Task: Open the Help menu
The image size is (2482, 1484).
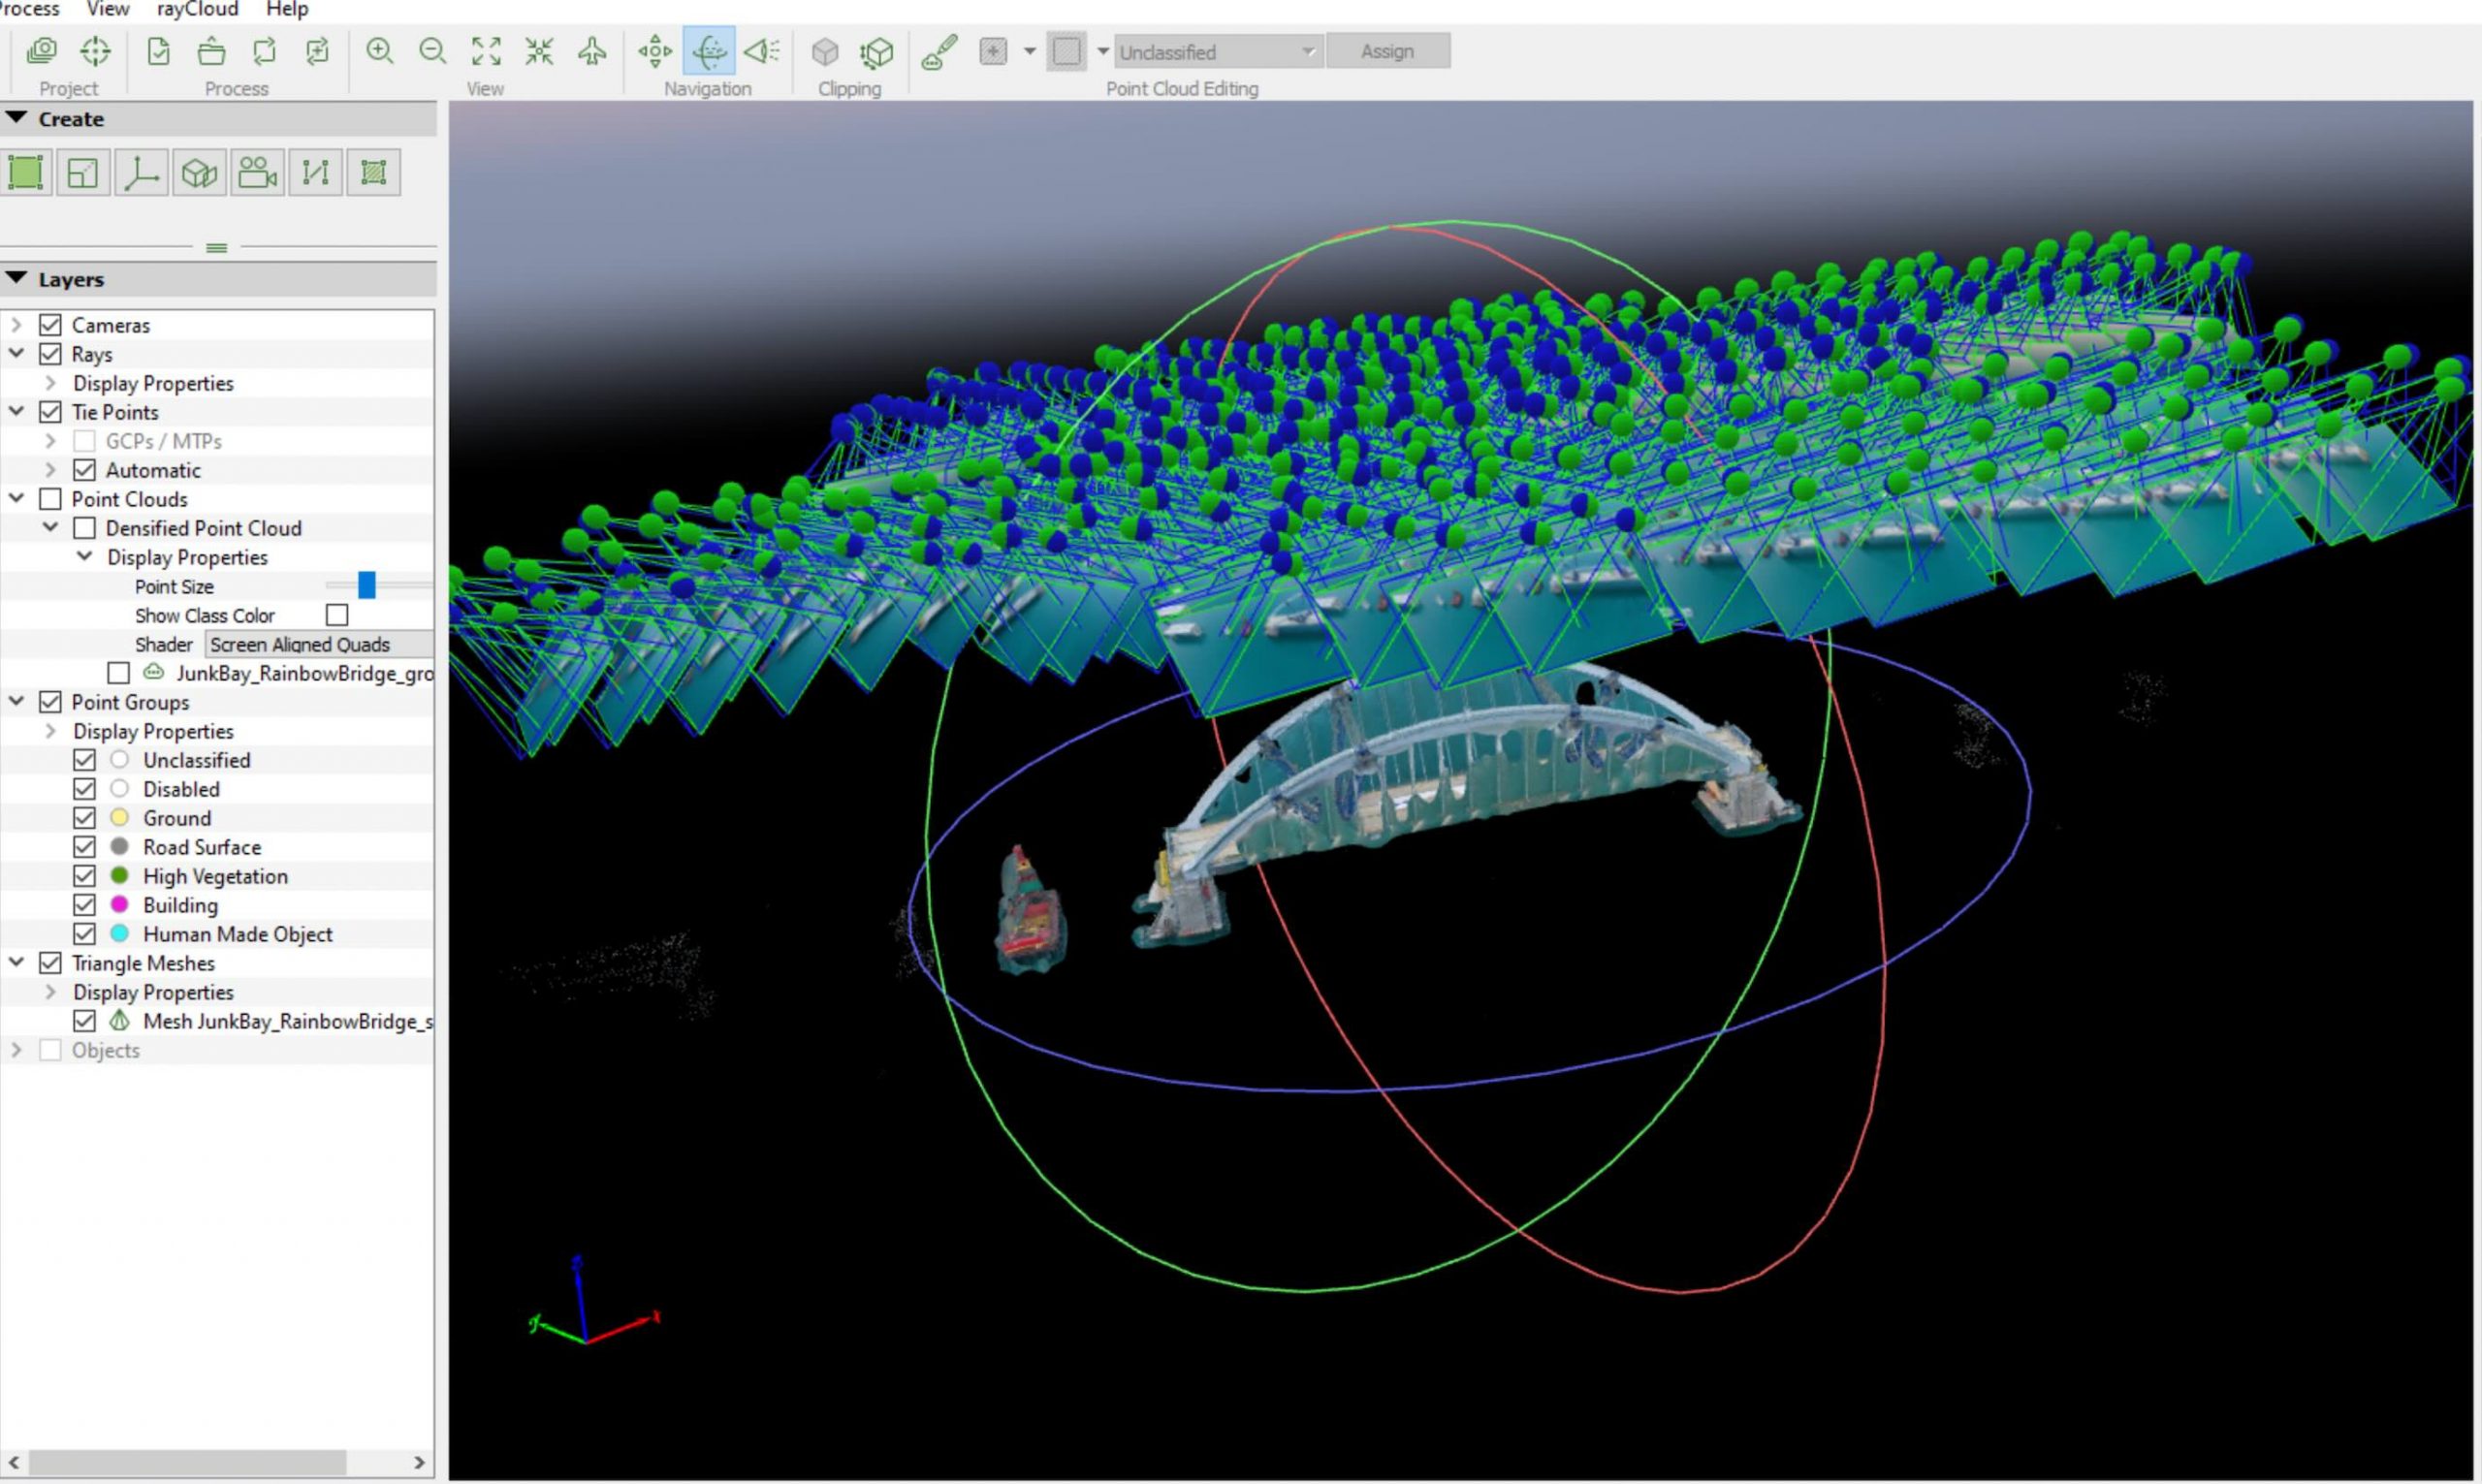Action: click(287, 9)
